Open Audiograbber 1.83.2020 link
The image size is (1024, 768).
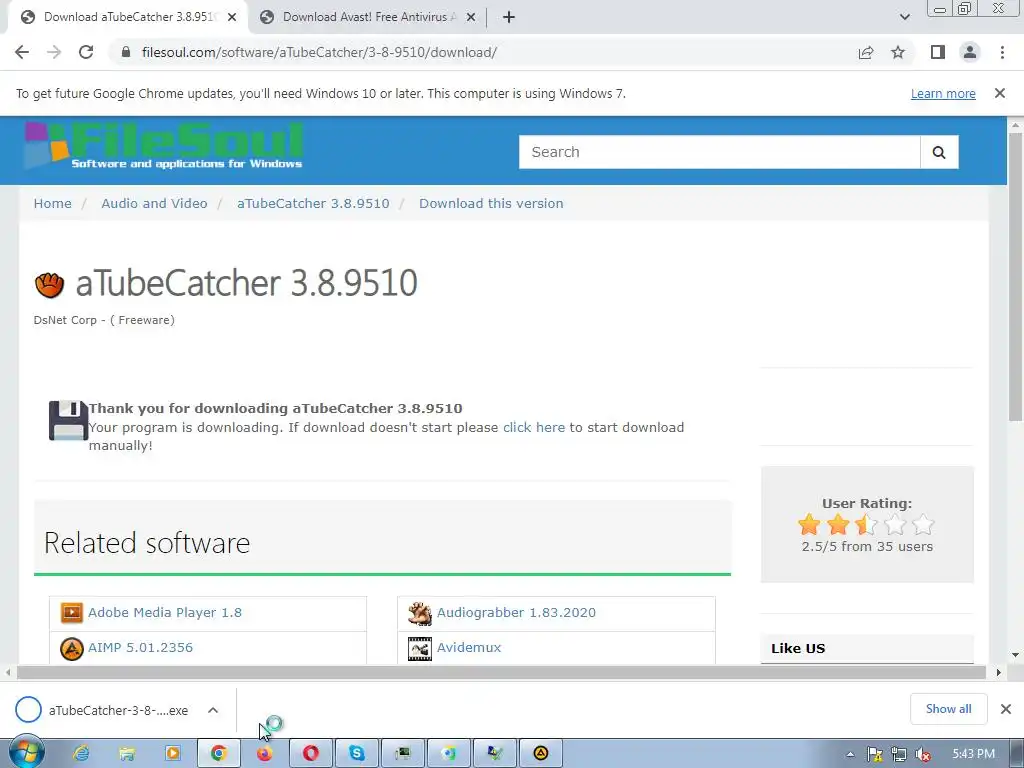point(516,613)
